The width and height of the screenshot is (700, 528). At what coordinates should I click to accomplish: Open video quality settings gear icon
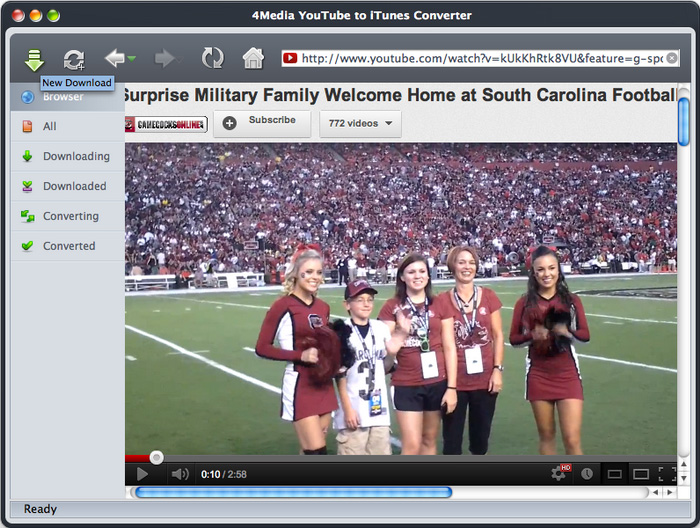pos(559,474)
